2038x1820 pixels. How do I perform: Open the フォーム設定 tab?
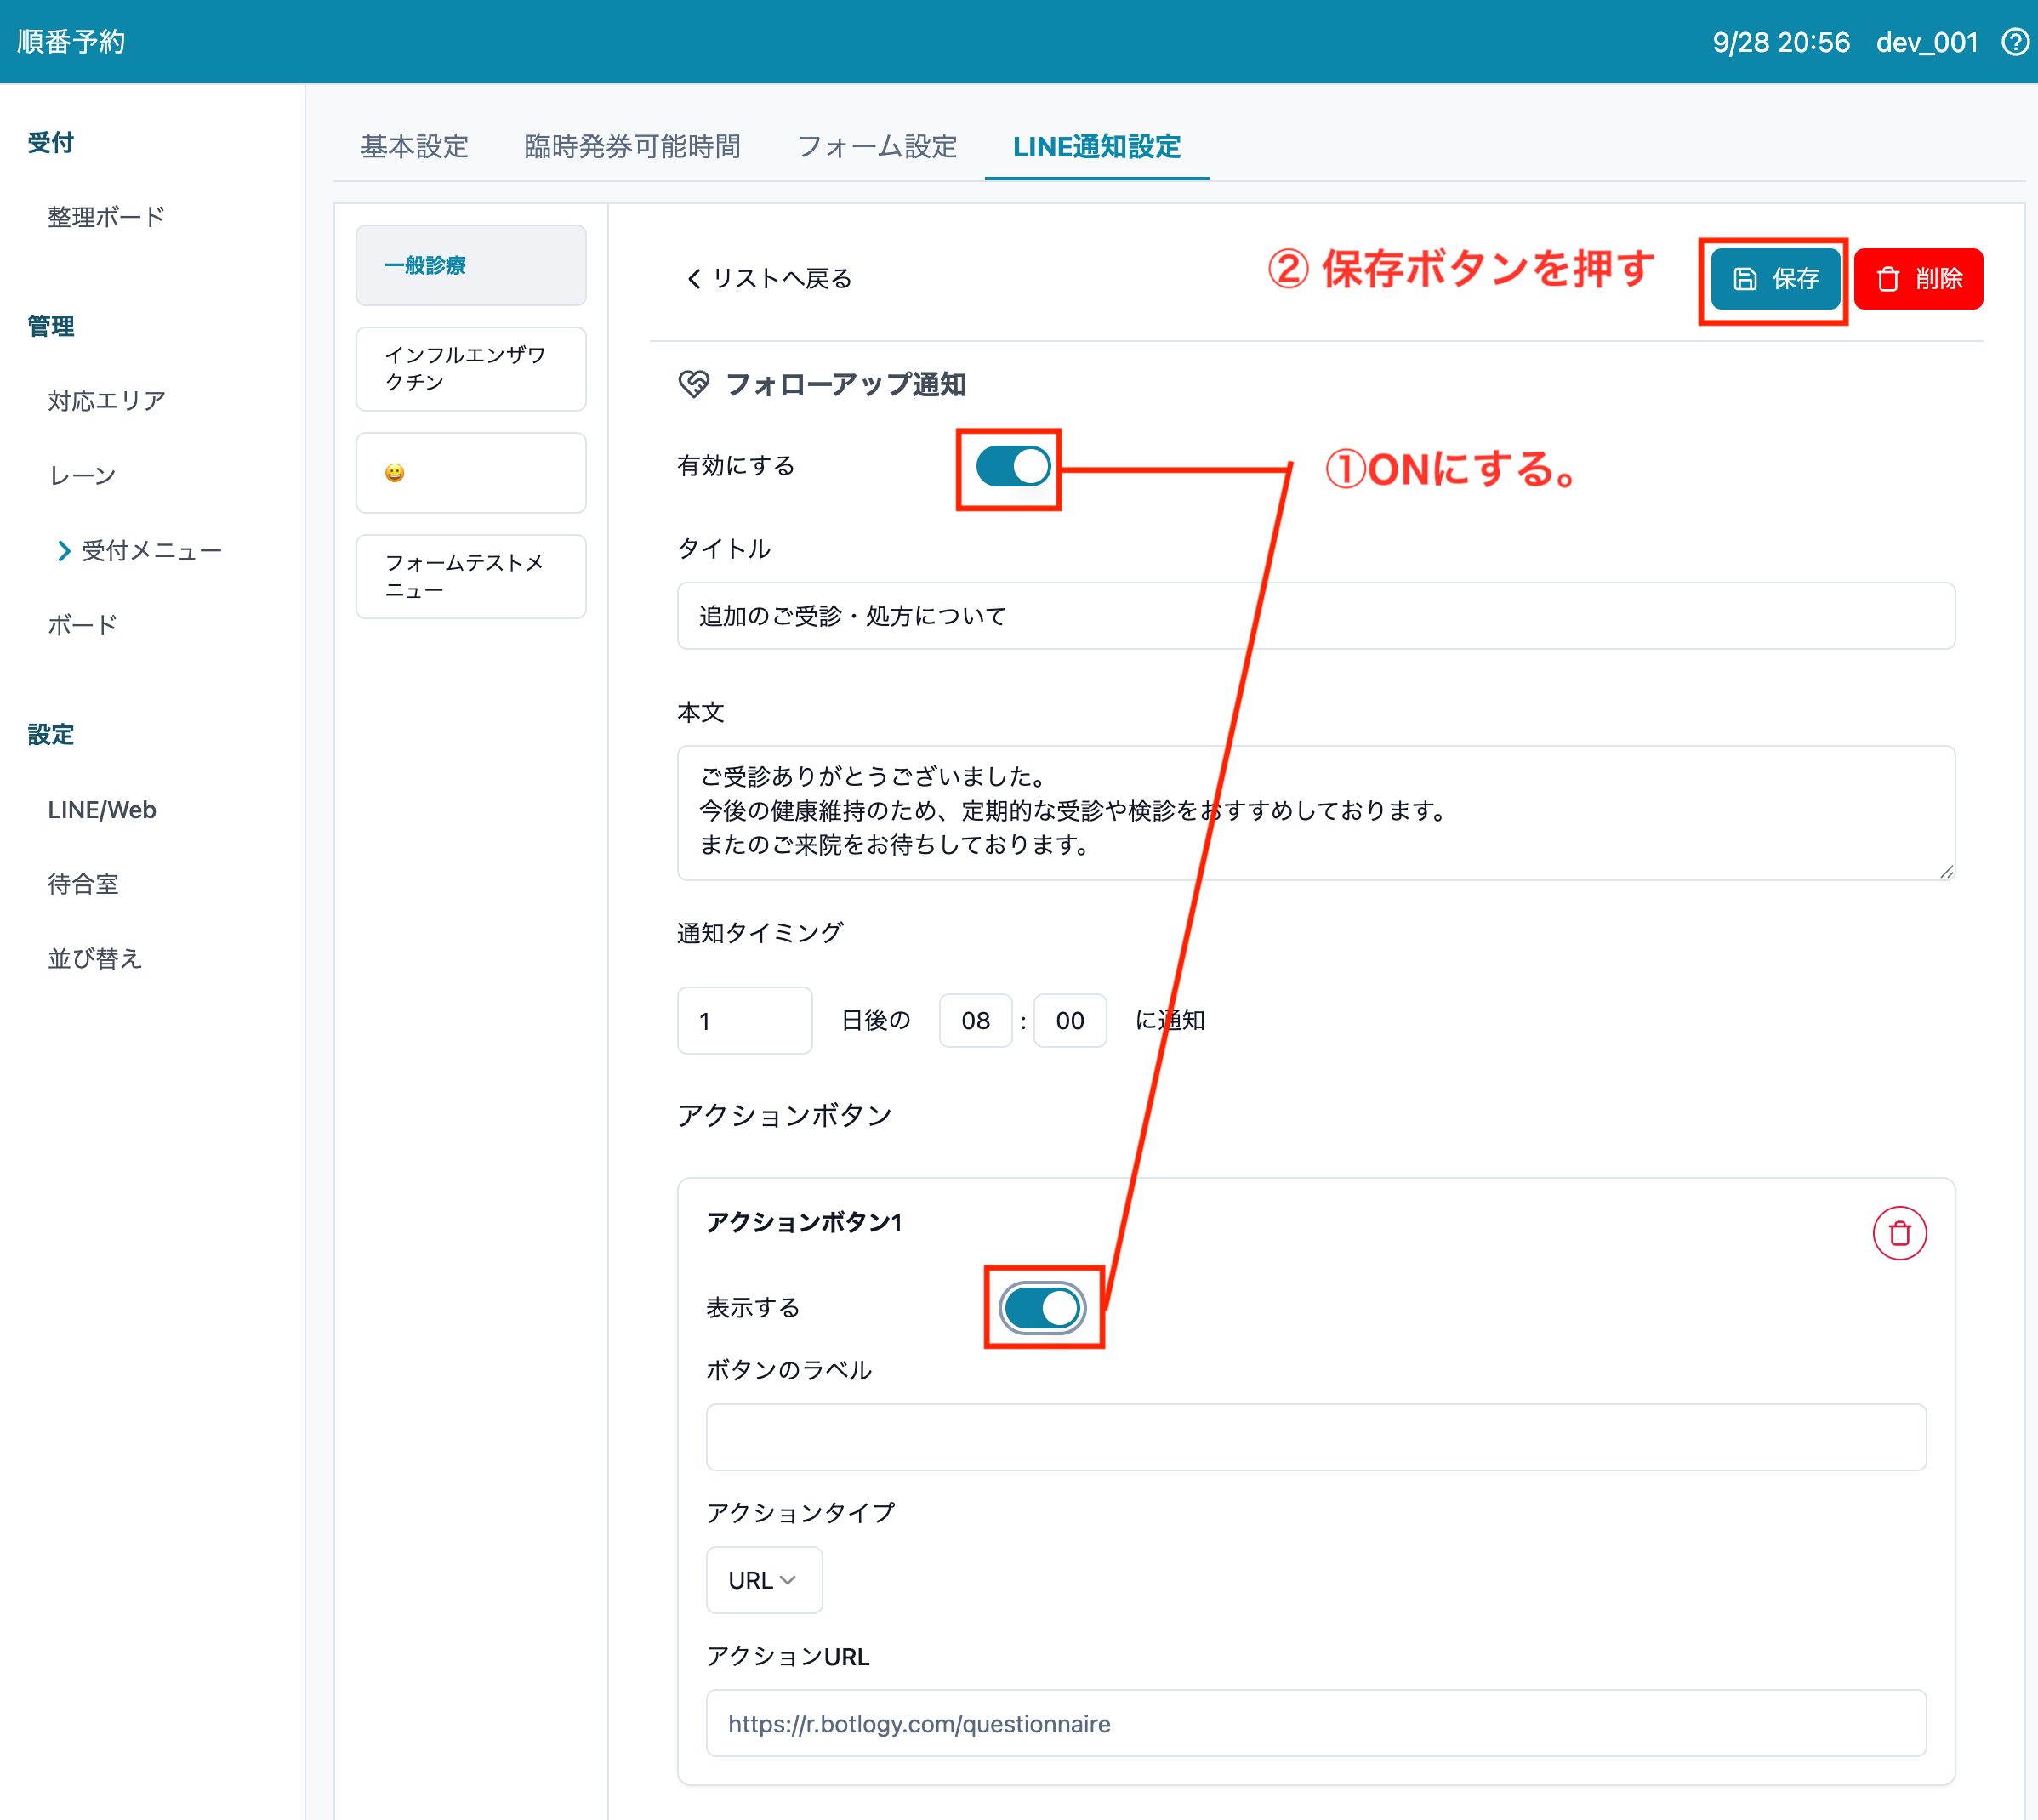[876, 147]
